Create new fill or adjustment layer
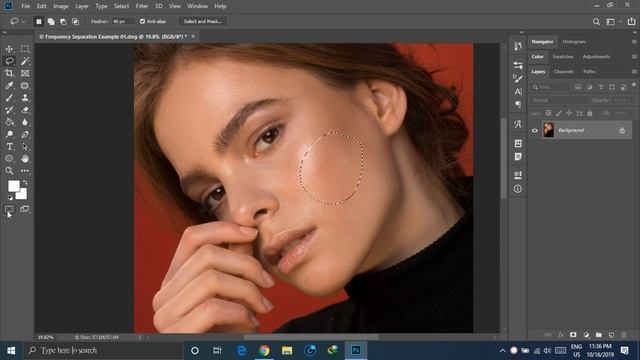This screenshot has height=360, width=640. pos(586,335)
